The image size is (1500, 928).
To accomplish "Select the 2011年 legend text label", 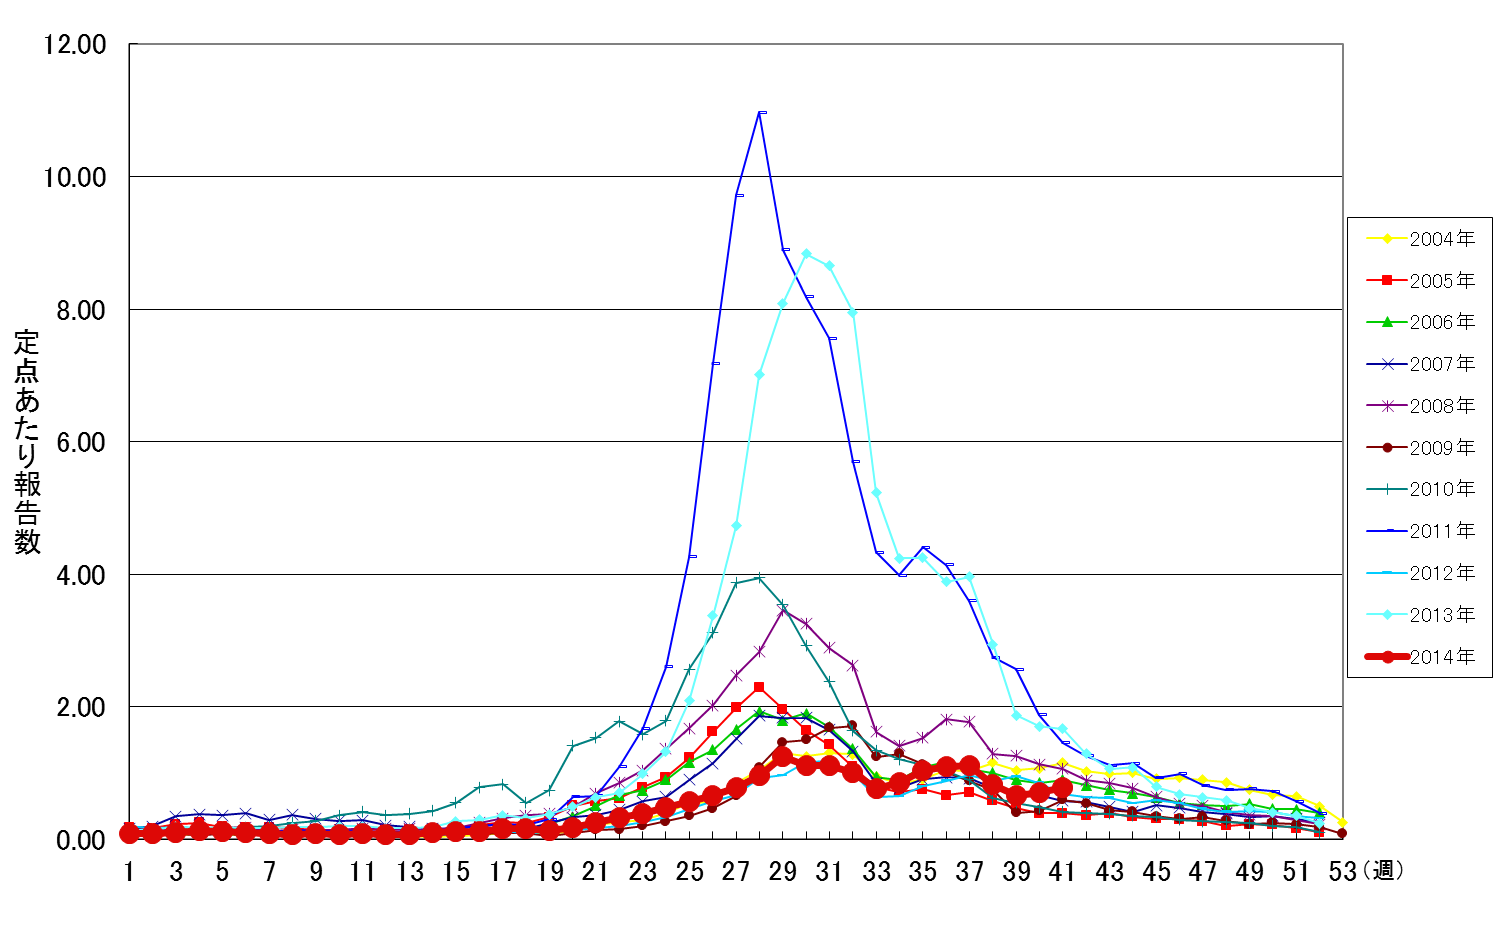I will (x=1442, y=531).
